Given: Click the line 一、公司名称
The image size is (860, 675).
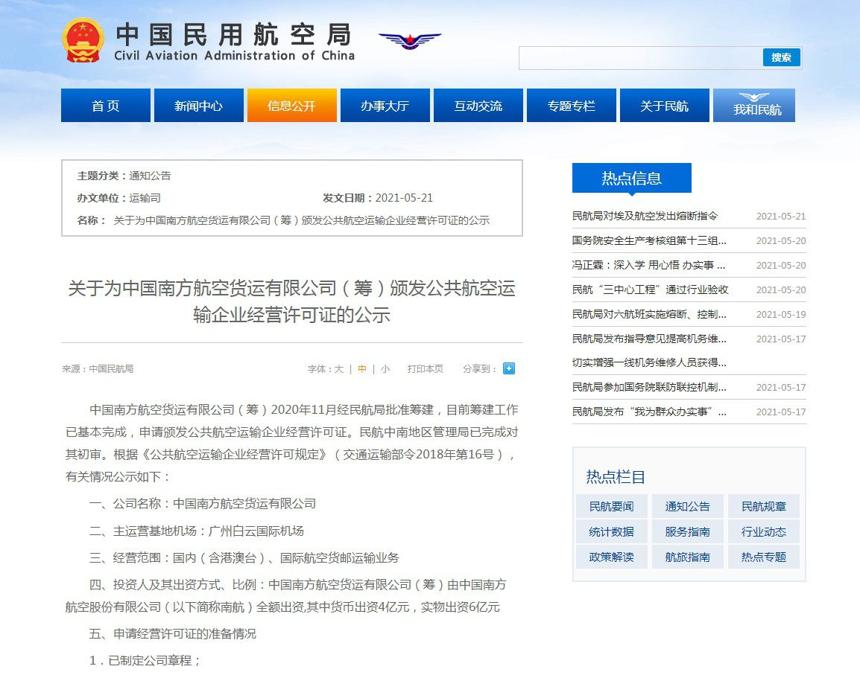Looking at the screenshot, I should point(202,503).
